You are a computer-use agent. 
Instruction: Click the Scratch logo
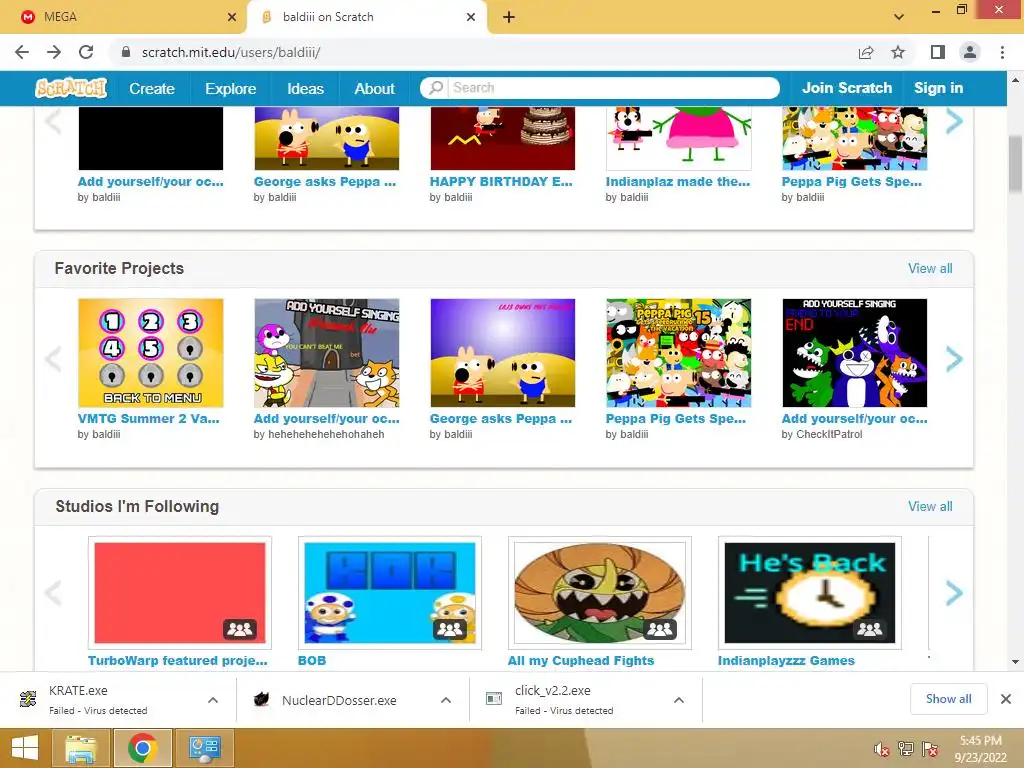pyautogui.click(x=71, y=88)
